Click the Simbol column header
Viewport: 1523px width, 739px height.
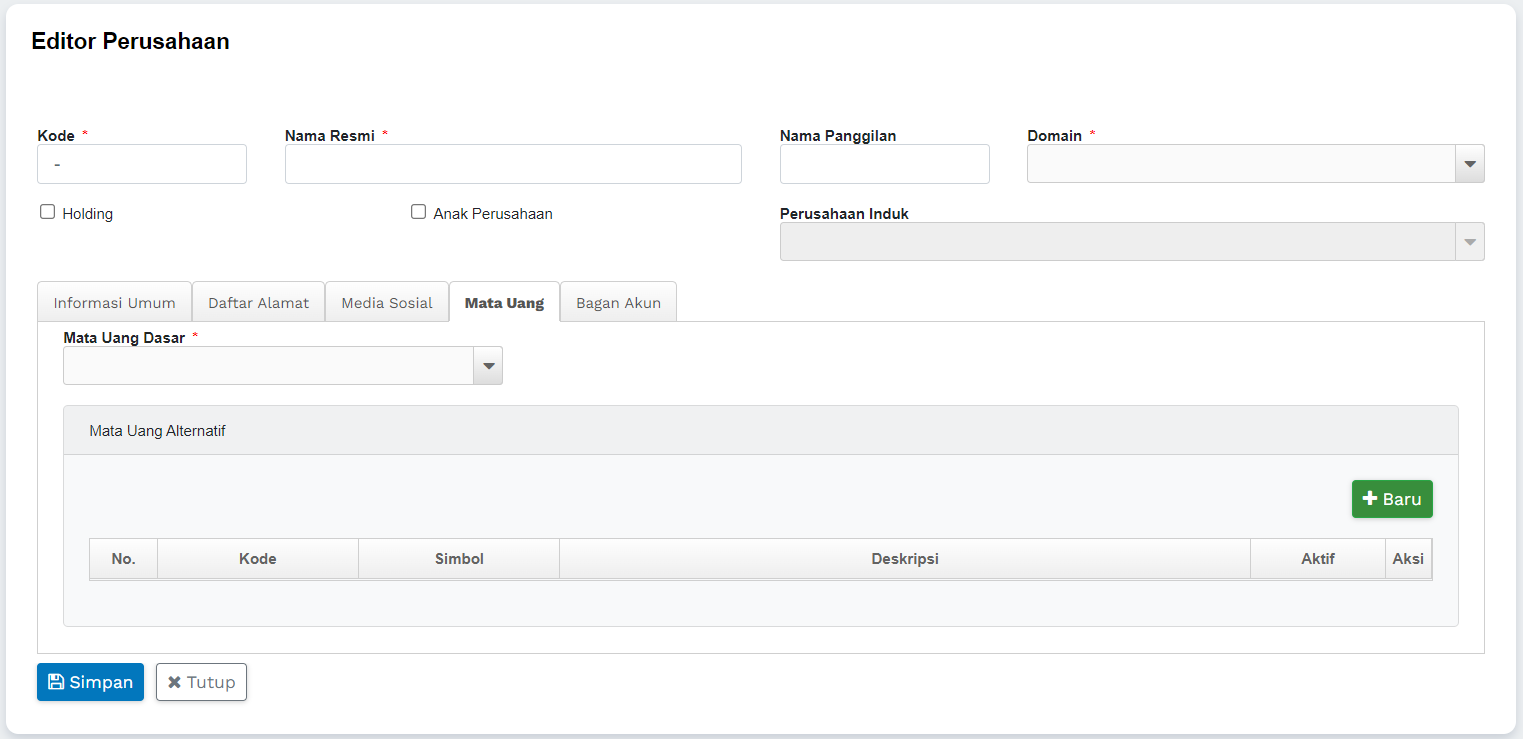pyautogui.click(x=459, y=559)
